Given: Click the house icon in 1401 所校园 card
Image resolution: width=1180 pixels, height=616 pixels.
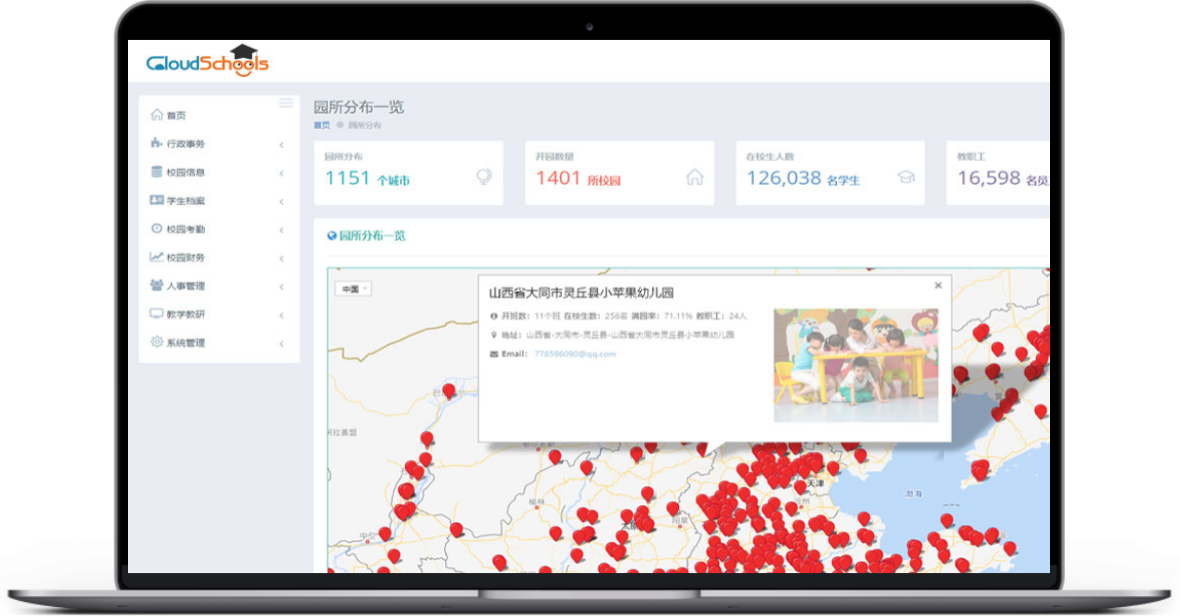Looking at the screenshot, I should tap(695, 177).
